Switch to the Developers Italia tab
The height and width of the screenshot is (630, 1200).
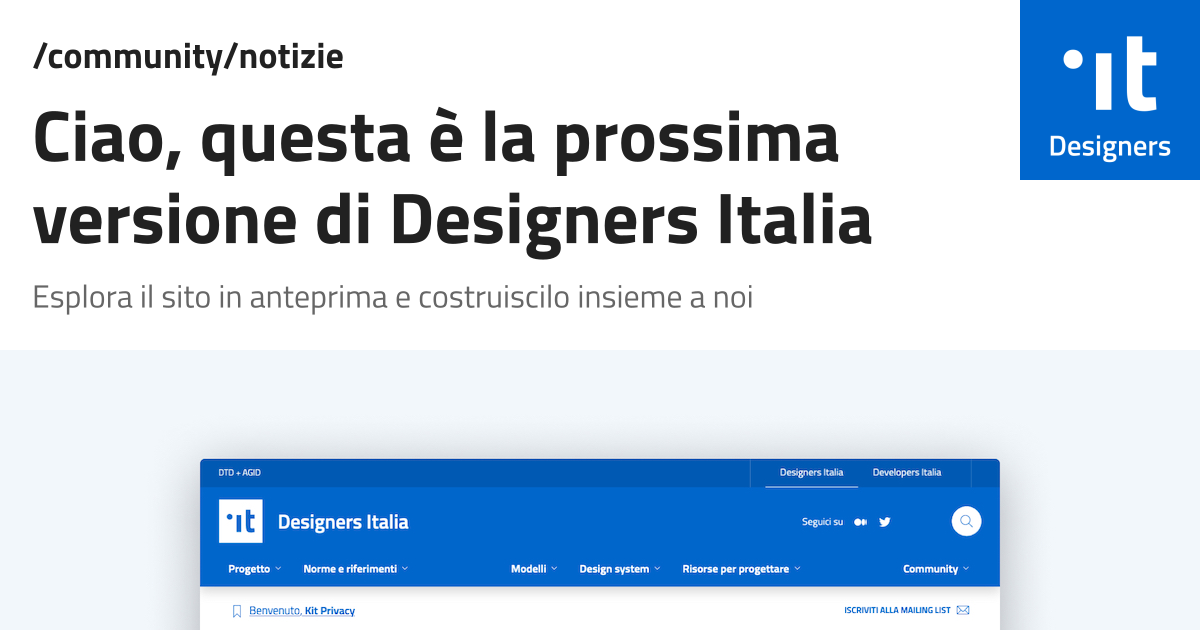(x=906, y=472)
